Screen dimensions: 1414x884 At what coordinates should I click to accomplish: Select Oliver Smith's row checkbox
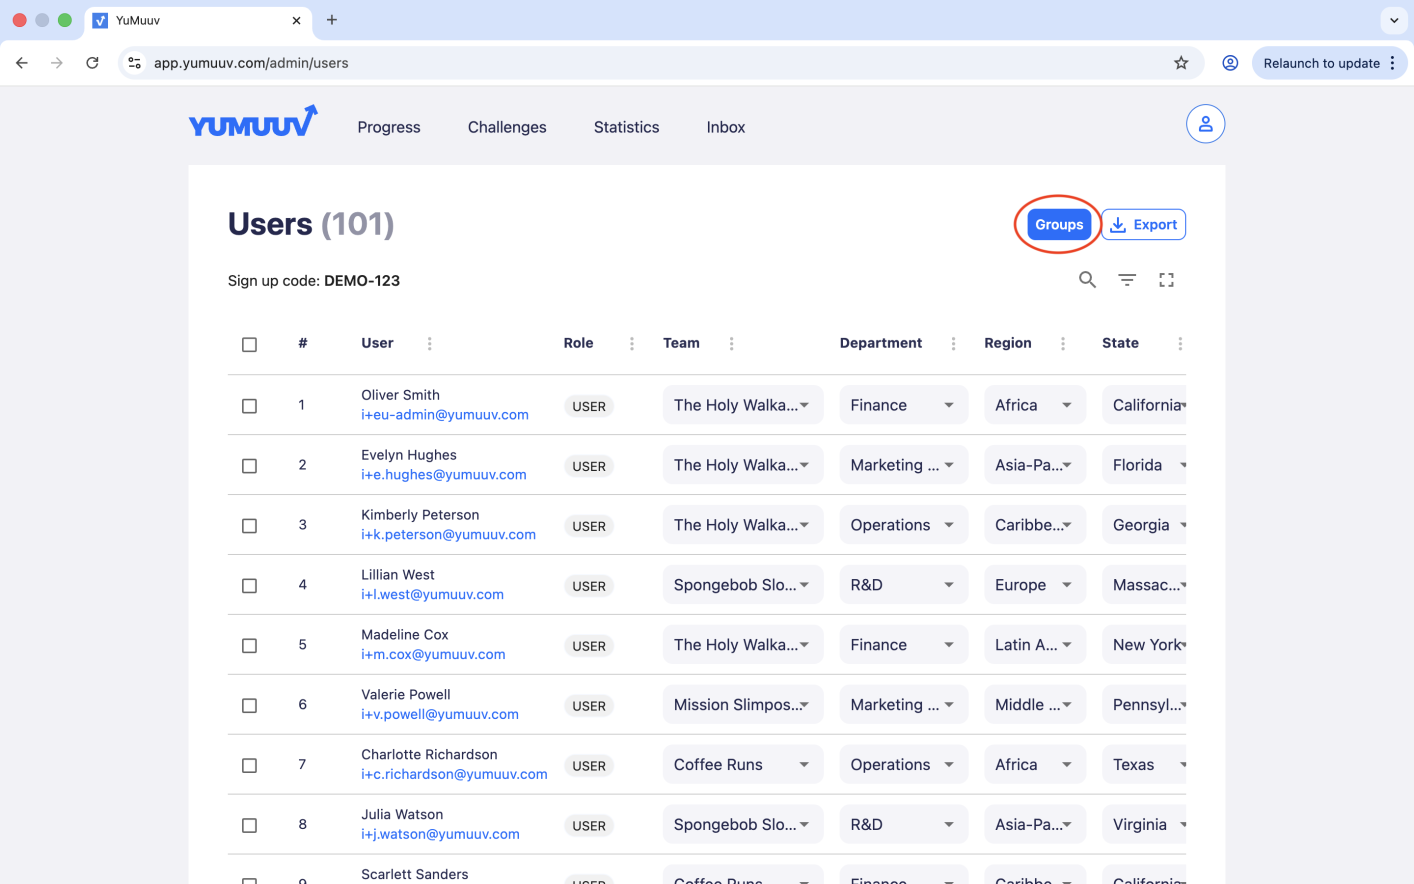(x=250, y=406)
